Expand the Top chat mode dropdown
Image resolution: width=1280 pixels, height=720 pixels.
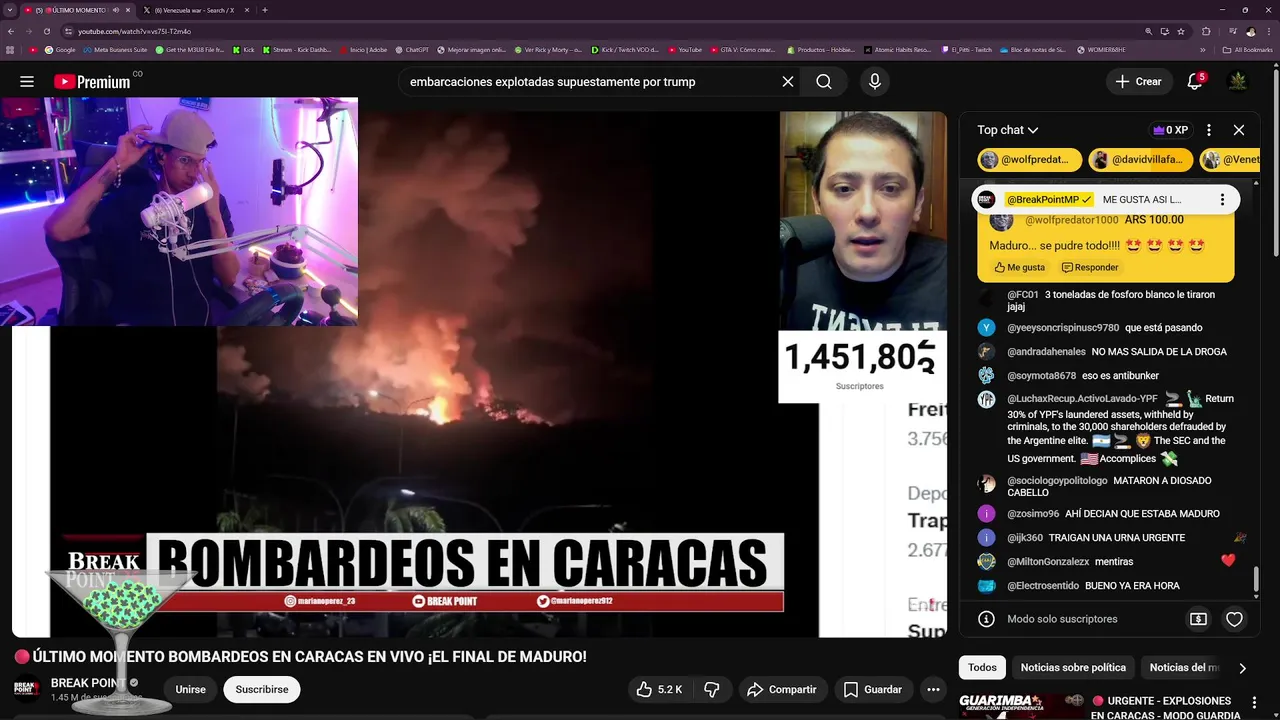tap(1008, 130)
